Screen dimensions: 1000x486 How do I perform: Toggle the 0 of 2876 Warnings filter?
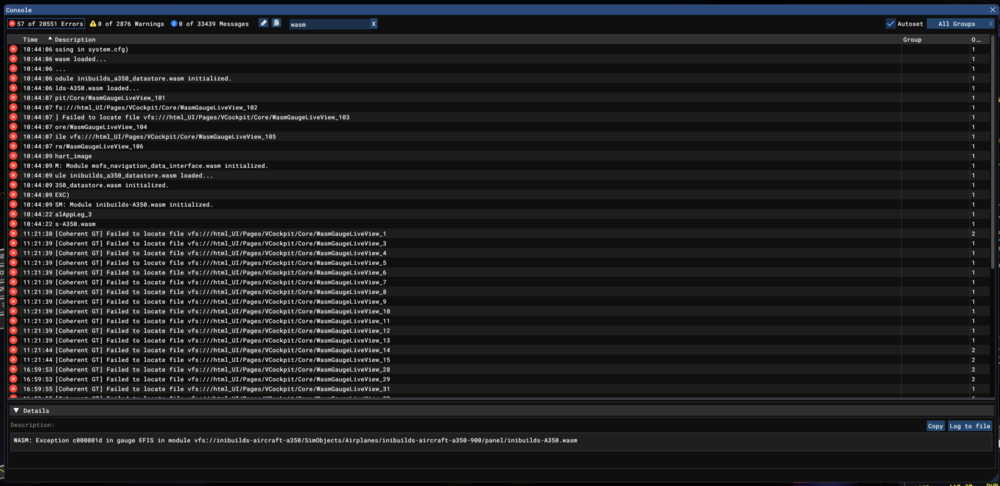point(126,24)
